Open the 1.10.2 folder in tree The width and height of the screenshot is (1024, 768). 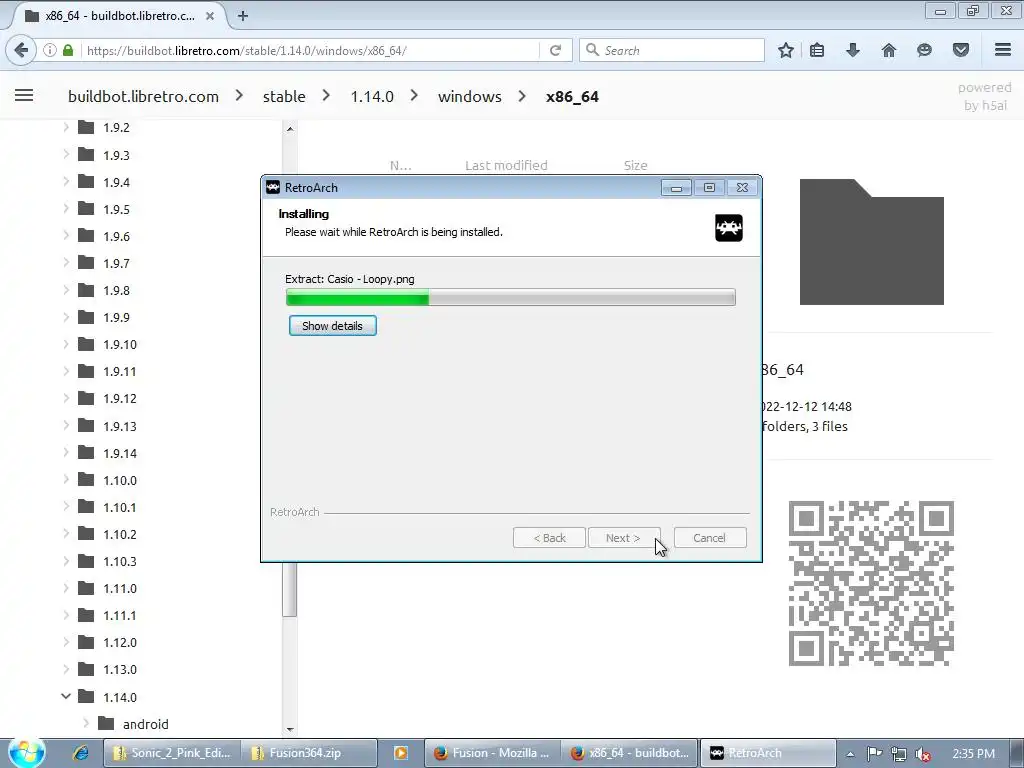[120, 534]
